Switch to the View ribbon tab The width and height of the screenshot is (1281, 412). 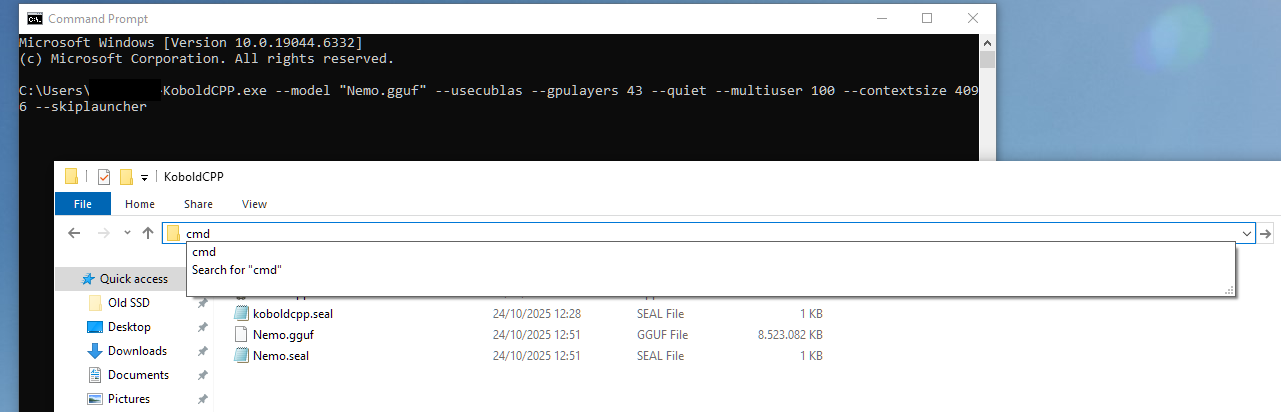pos(254,204)
